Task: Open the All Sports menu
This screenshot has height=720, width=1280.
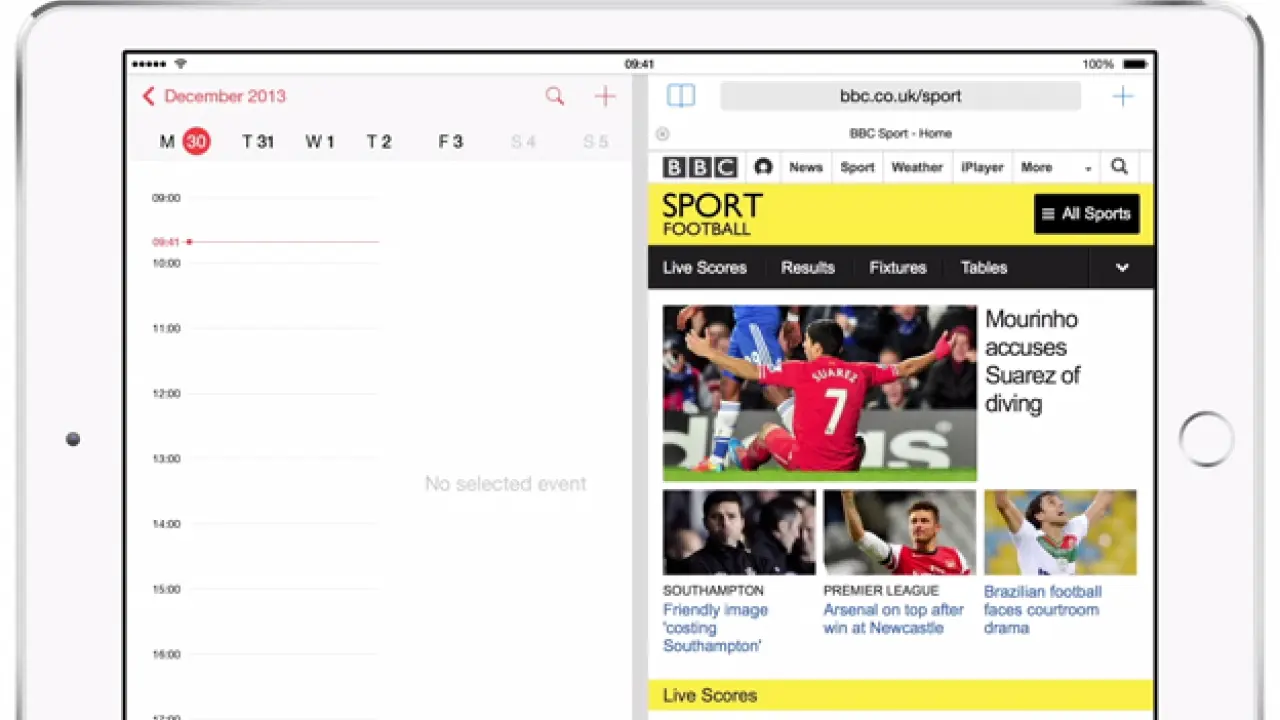Action: (1086, 214)
